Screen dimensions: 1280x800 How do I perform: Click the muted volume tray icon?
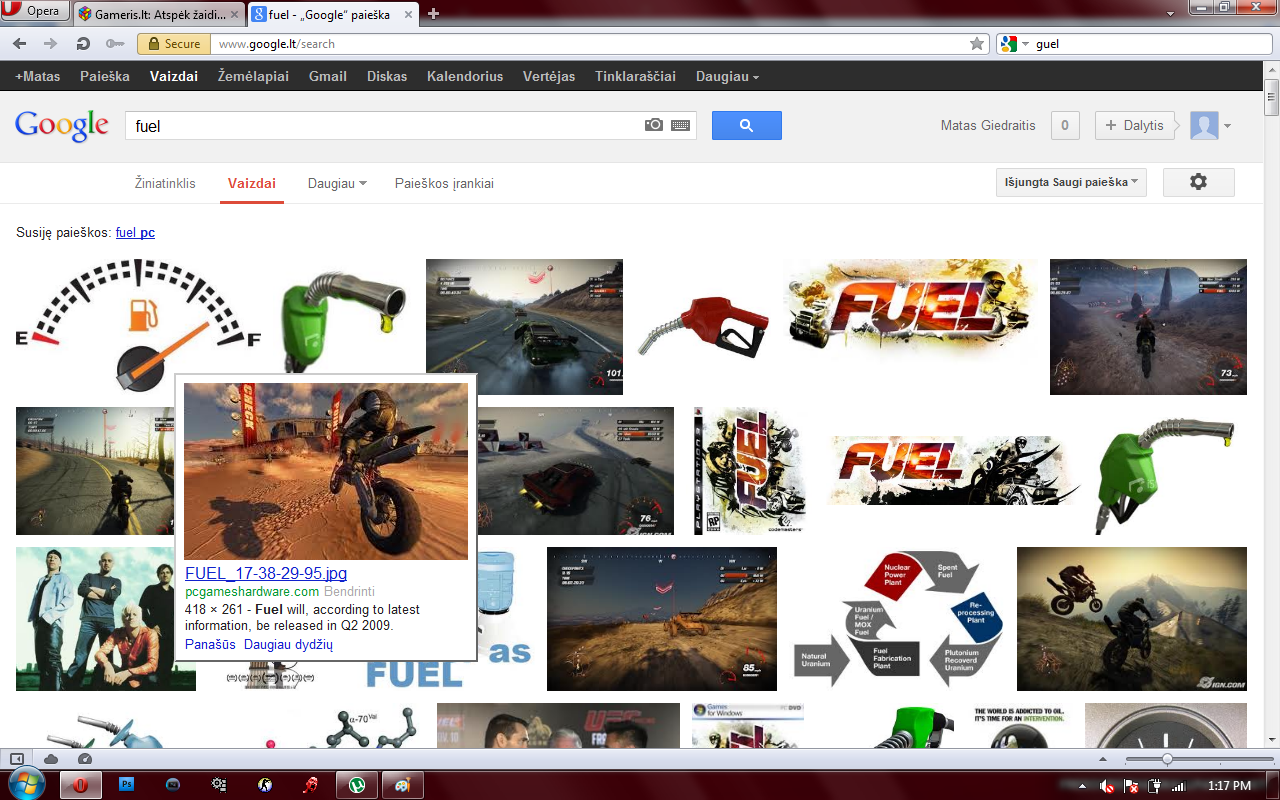tap(1108, 786)
